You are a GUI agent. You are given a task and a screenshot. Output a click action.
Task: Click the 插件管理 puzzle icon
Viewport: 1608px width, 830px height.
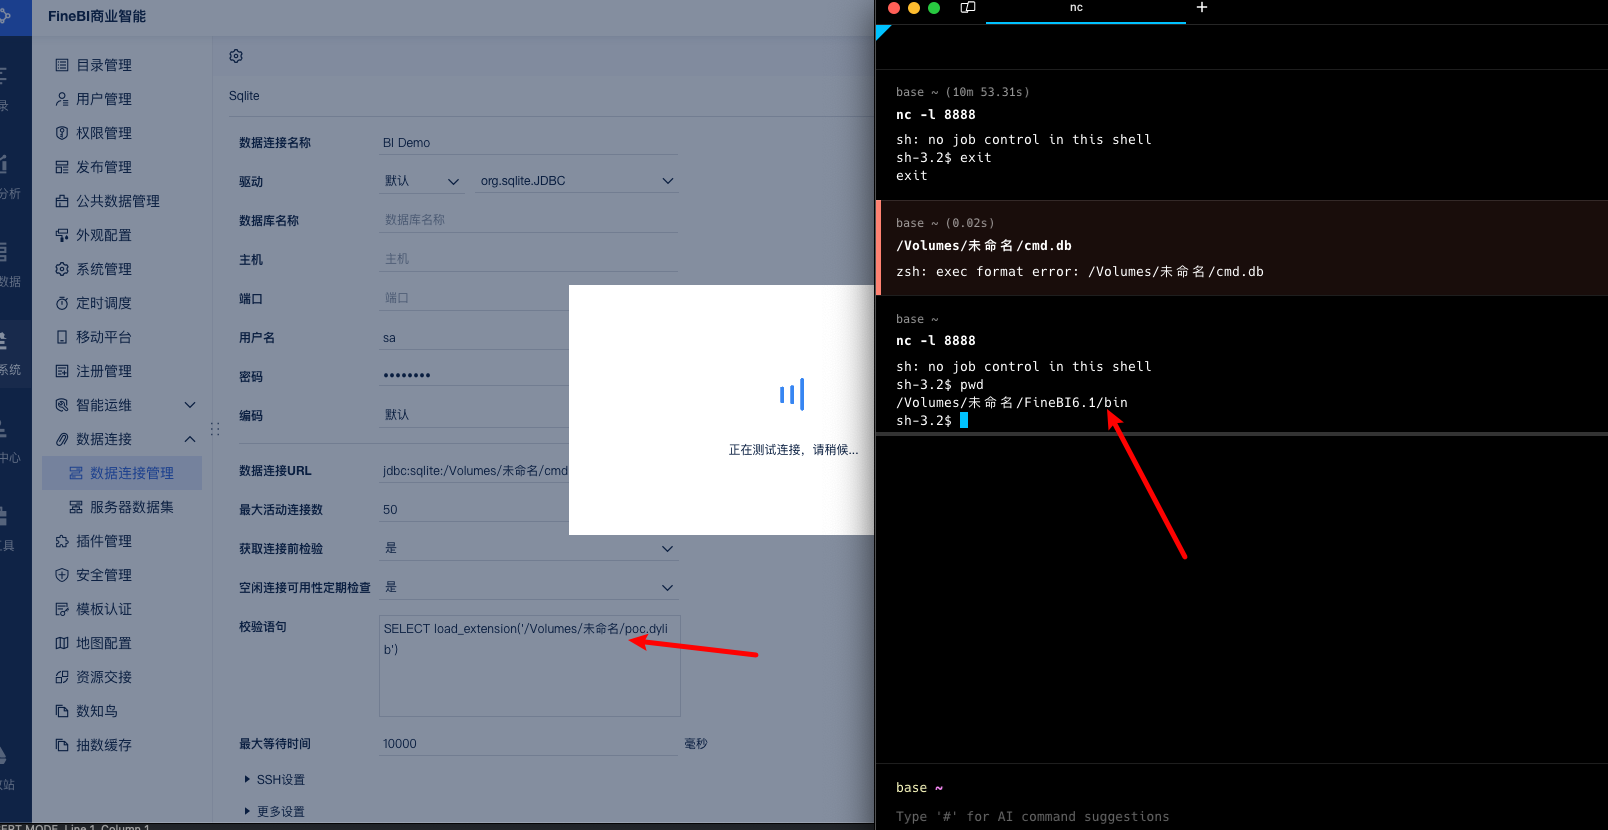tap(62, 541)
